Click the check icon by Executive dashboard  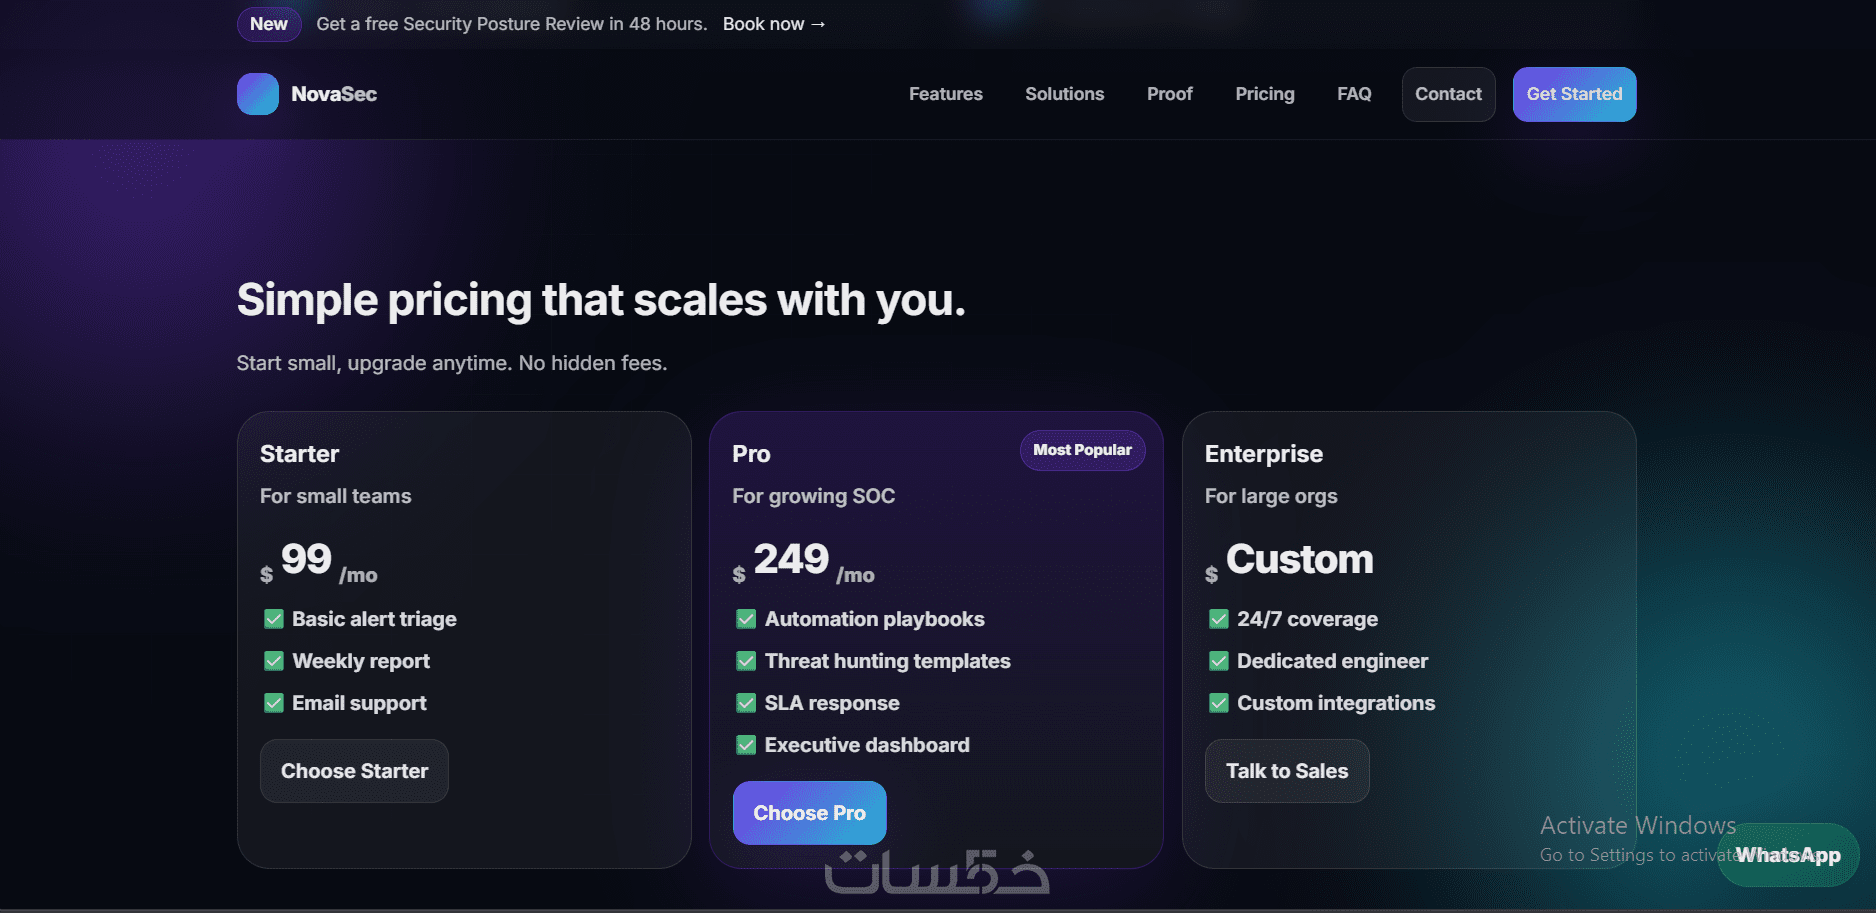tap(746, 745)
